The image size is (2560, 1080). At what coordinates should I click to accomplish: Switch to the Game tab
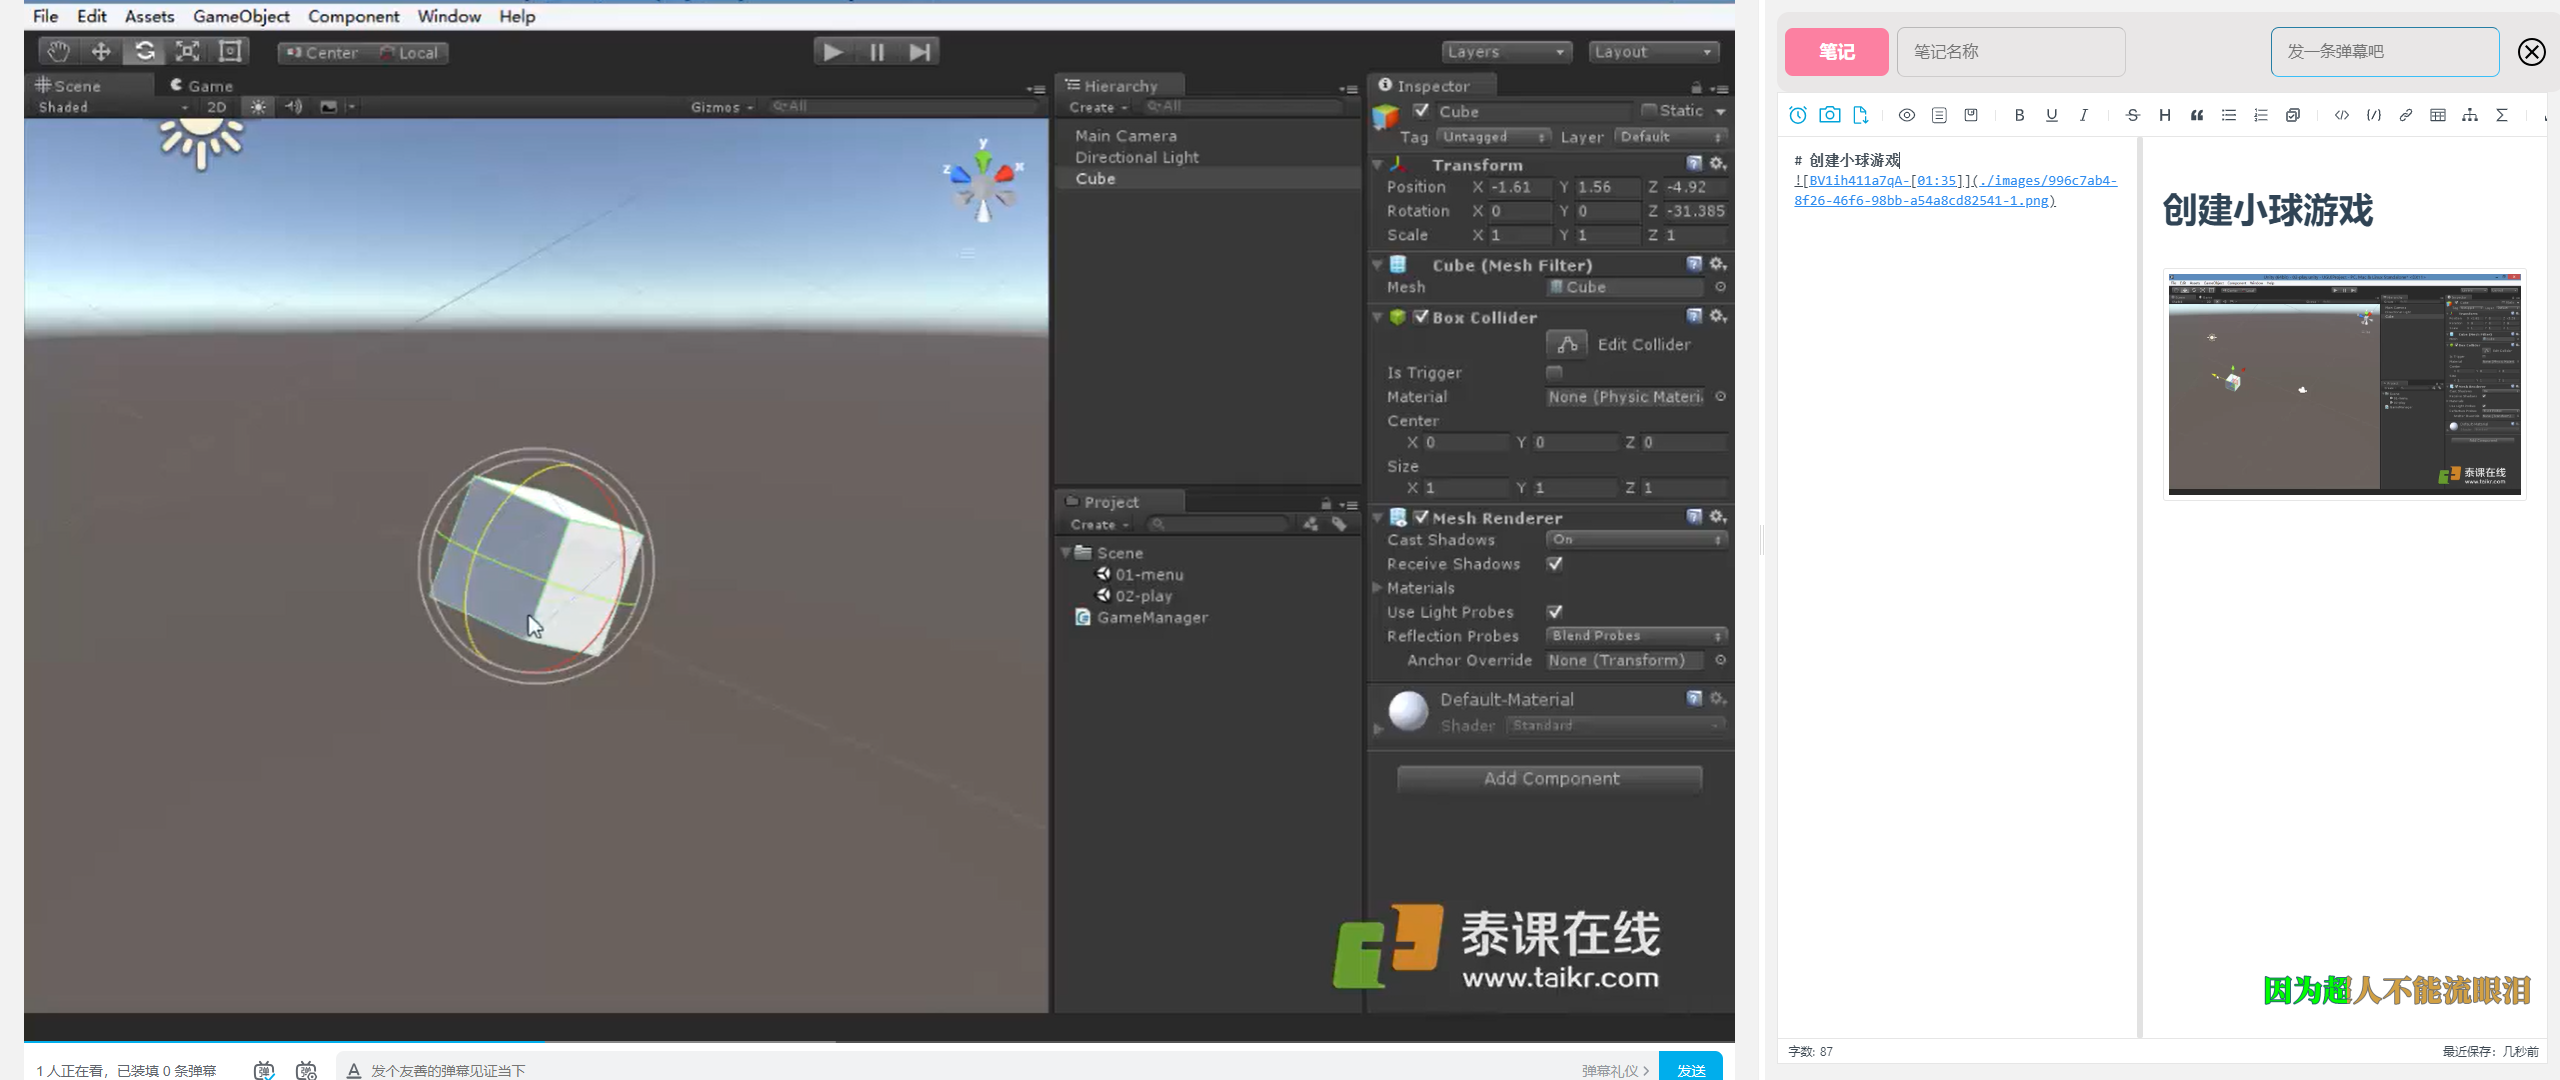tap(202, 86)
